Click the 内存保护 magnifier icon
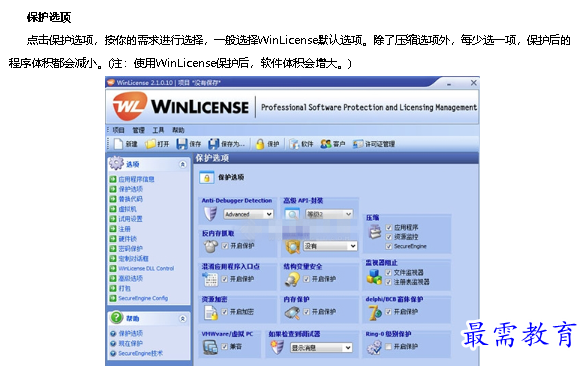Viewport: 585px width, 366px height. coord(292,312)
